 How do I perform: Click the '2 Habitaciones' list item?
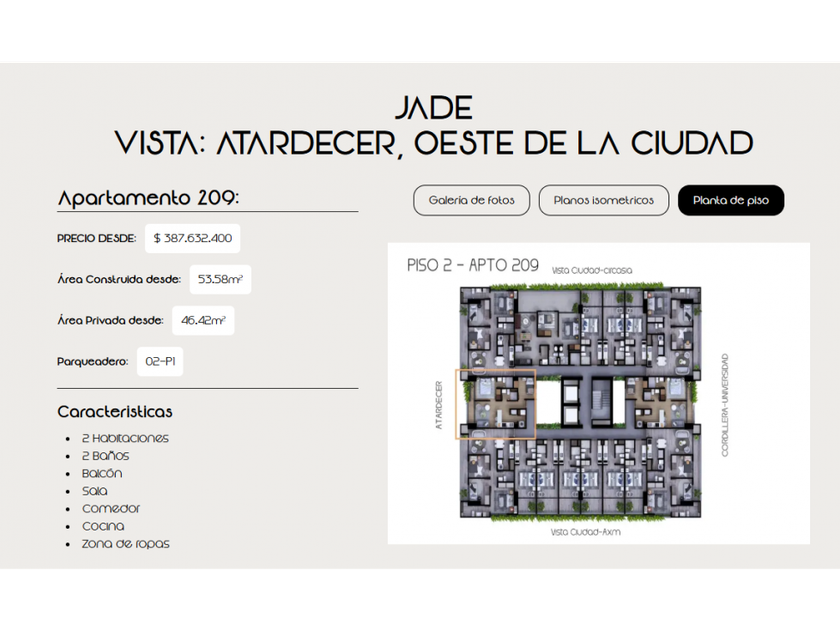click(x=125, y=438)
